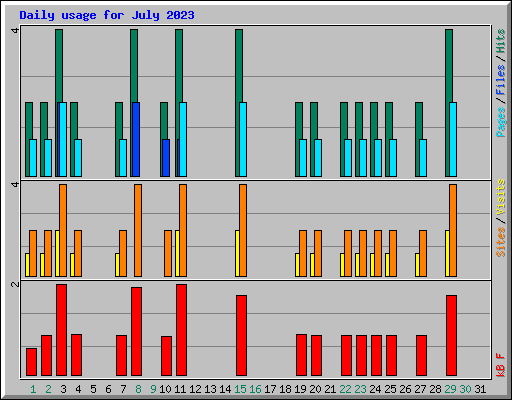Click the 'Daily usage for July 2023' title
Viewport: 512px width, 400px height.
(107, 15)
